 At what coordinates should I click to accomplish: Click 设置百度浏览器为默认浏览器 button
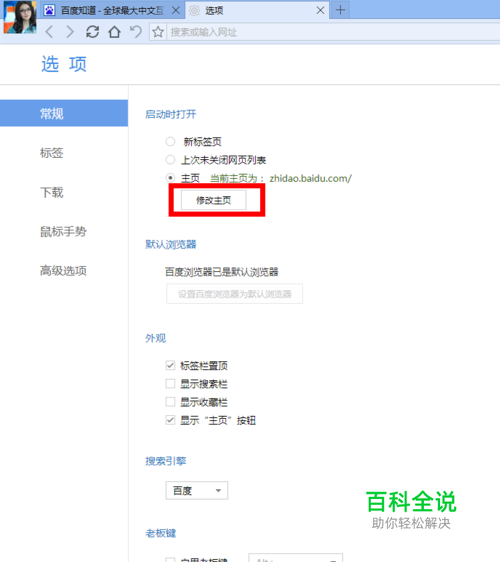(234, 294)
